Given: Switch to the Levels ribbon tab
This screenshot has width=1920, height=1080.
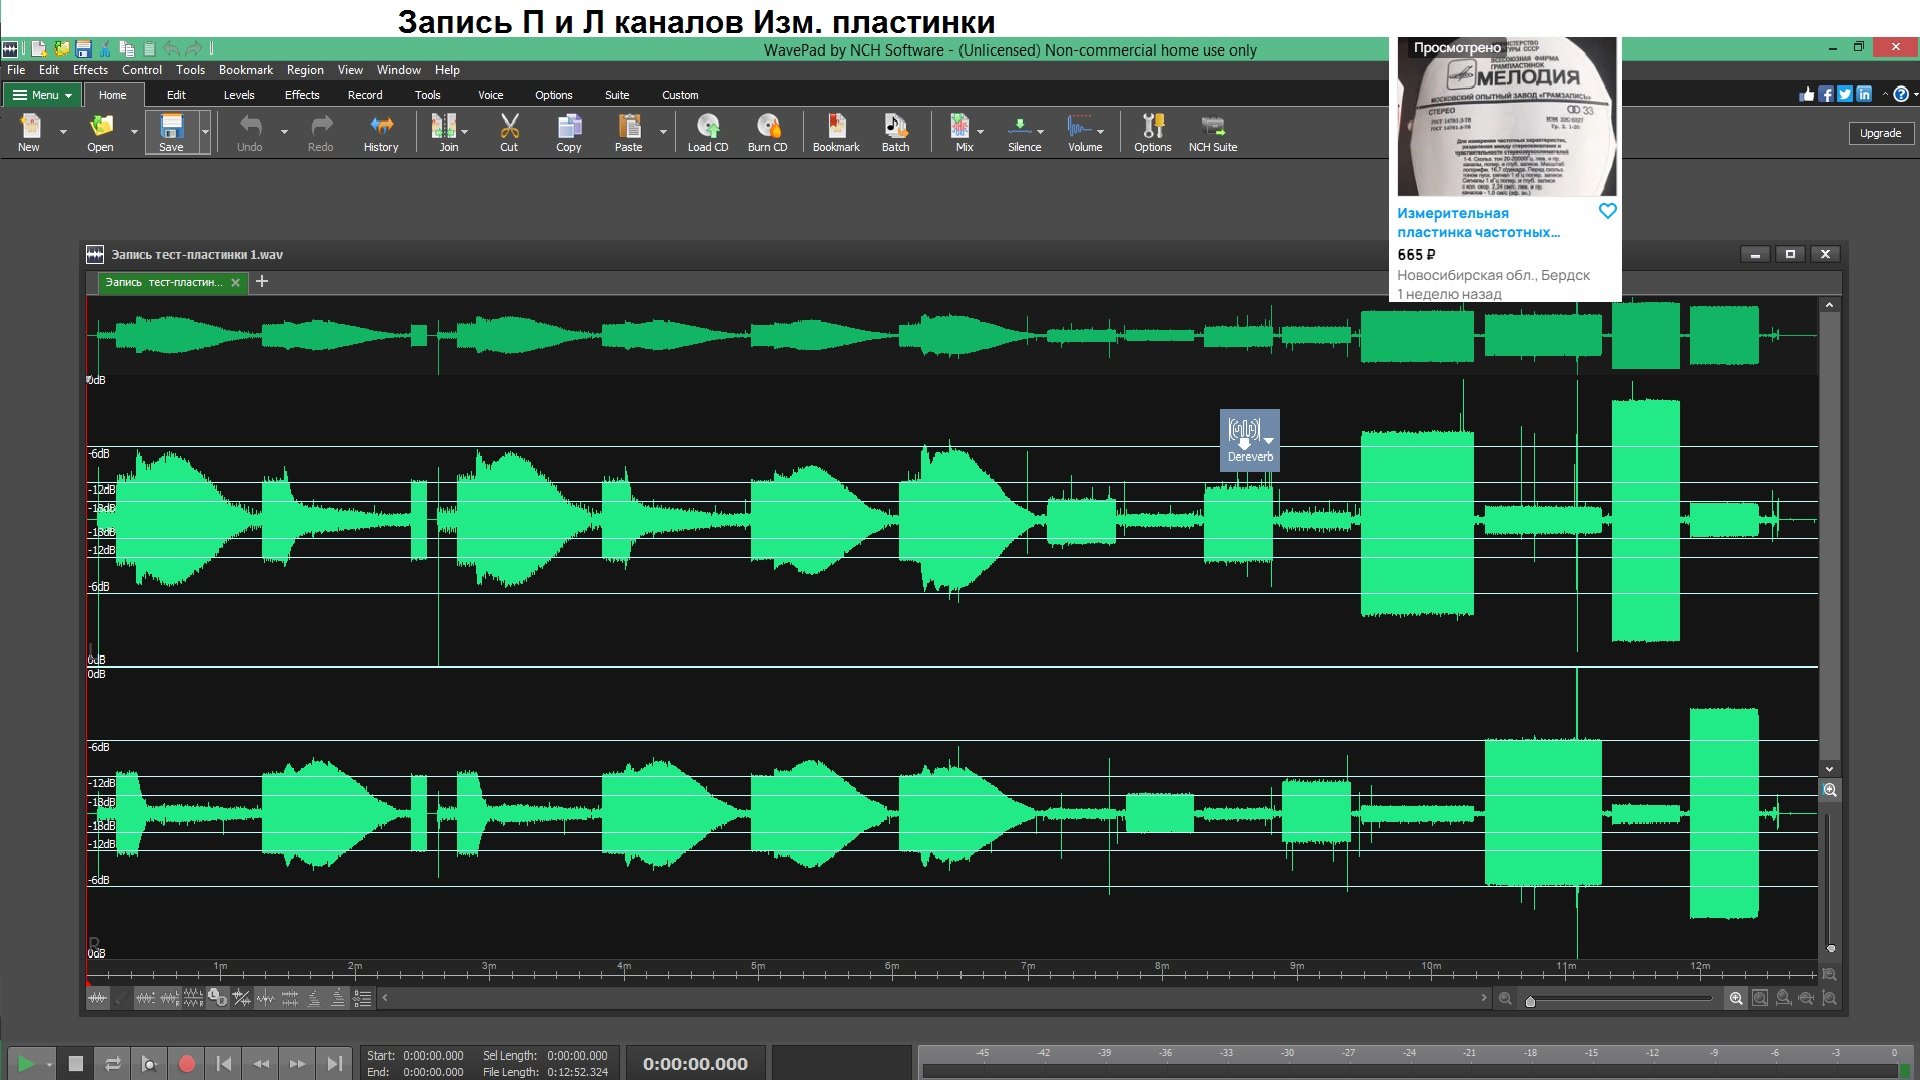Looking at the screenshot, I should (x=238, y=95).
